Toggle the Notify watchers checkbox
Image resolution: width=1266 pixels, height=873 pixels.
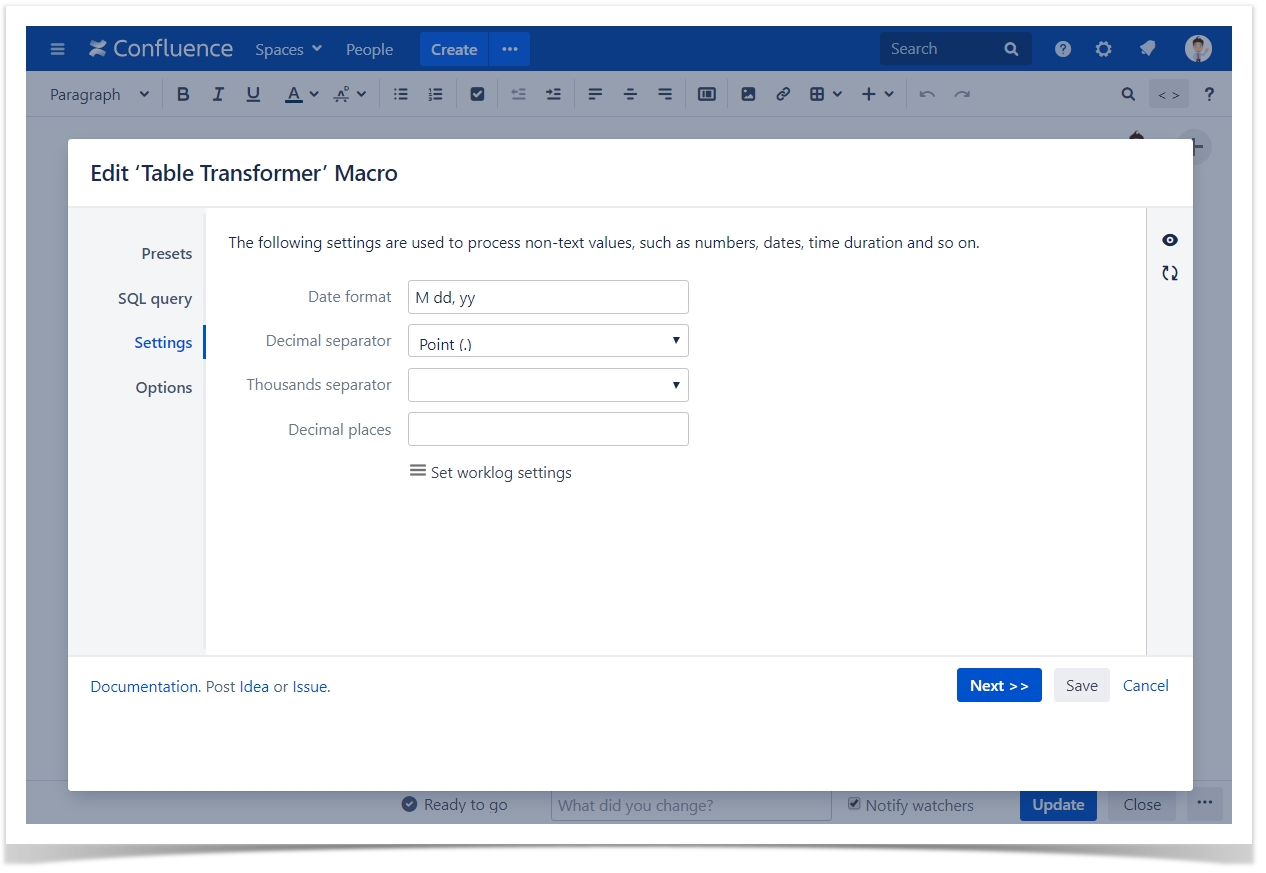coord(854,804)
